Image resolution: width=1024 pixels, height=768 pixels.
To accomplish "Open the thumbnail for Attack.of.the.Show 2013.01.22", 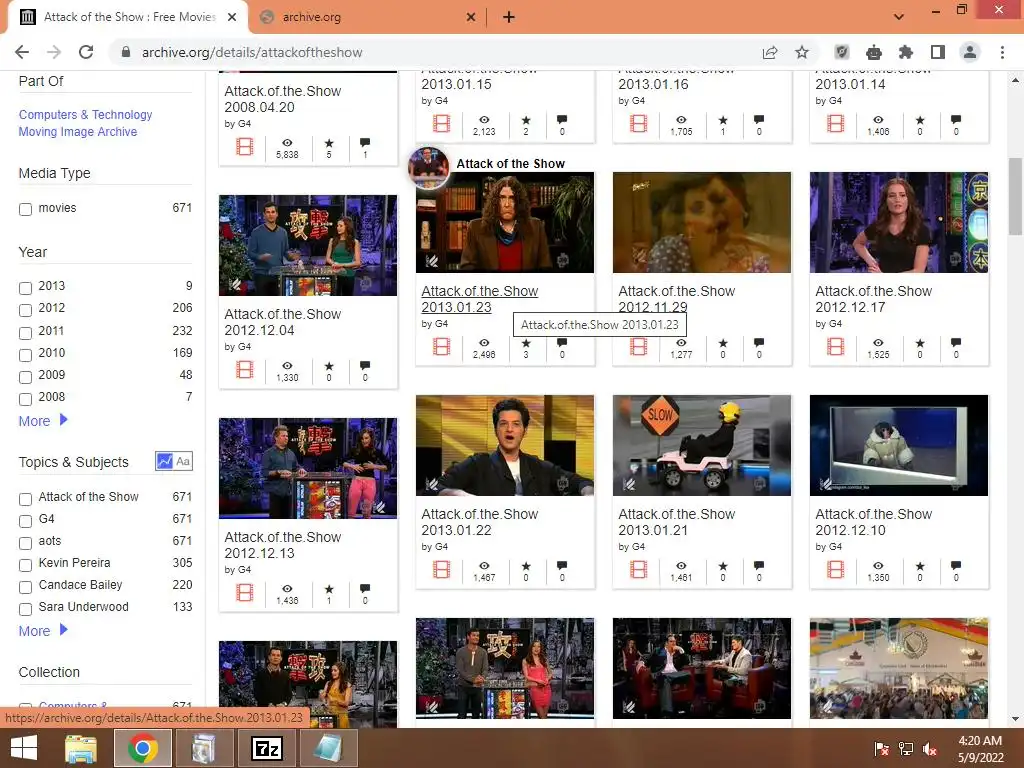I will pos(505,445).
